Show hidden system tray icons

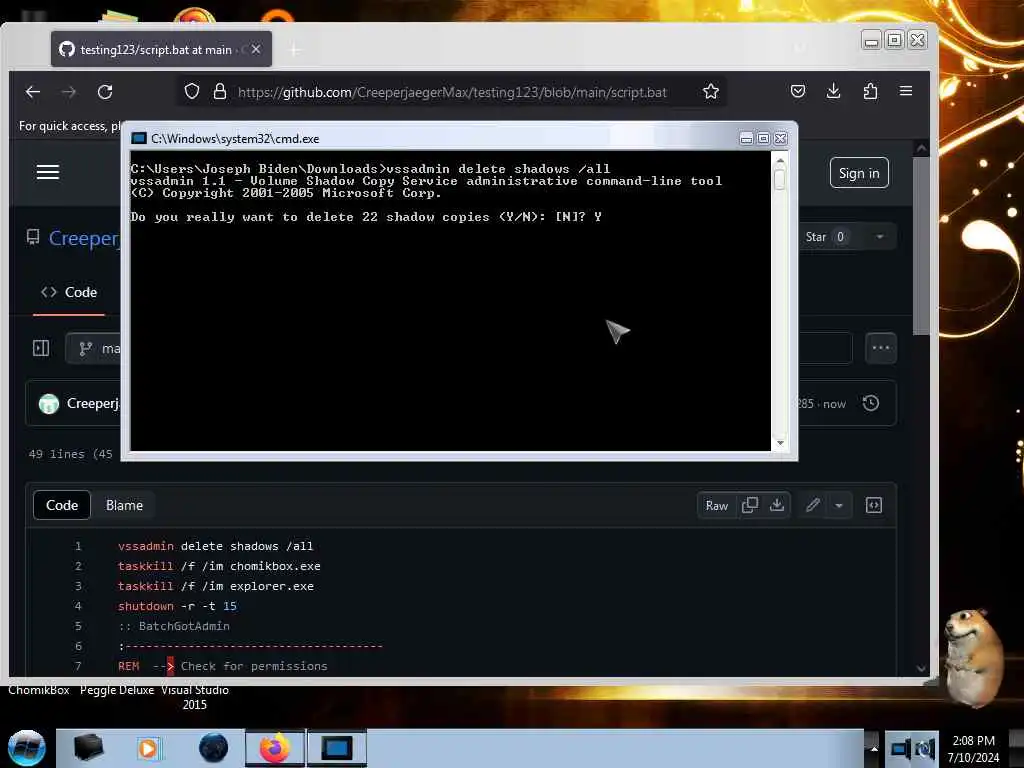[x=873, y=748]
